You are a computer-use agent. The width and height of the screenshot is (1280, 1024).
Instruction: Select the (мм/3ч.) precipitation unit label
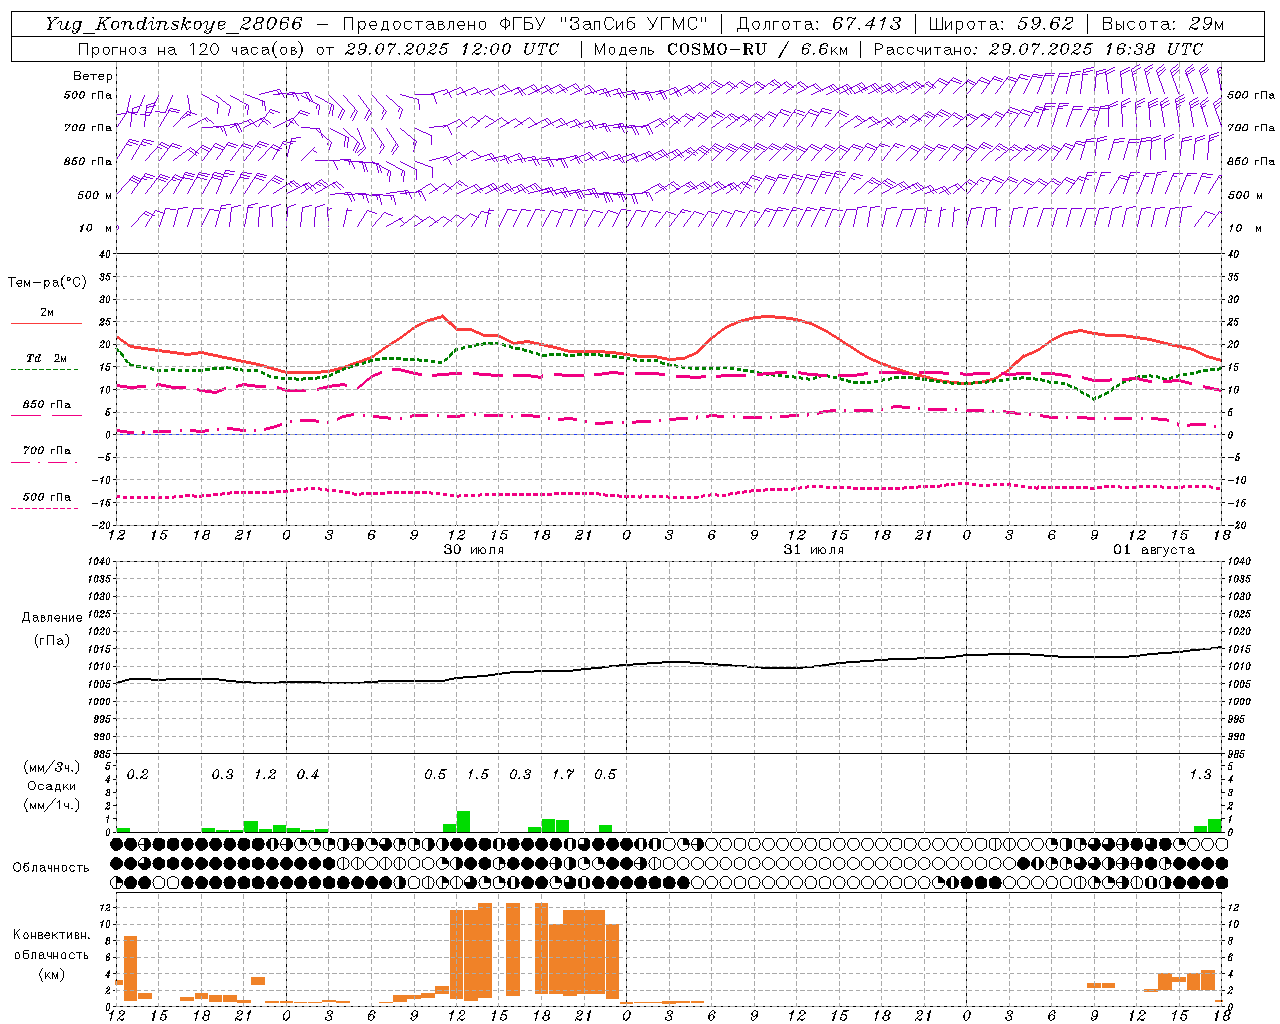(x=51, y=767)
